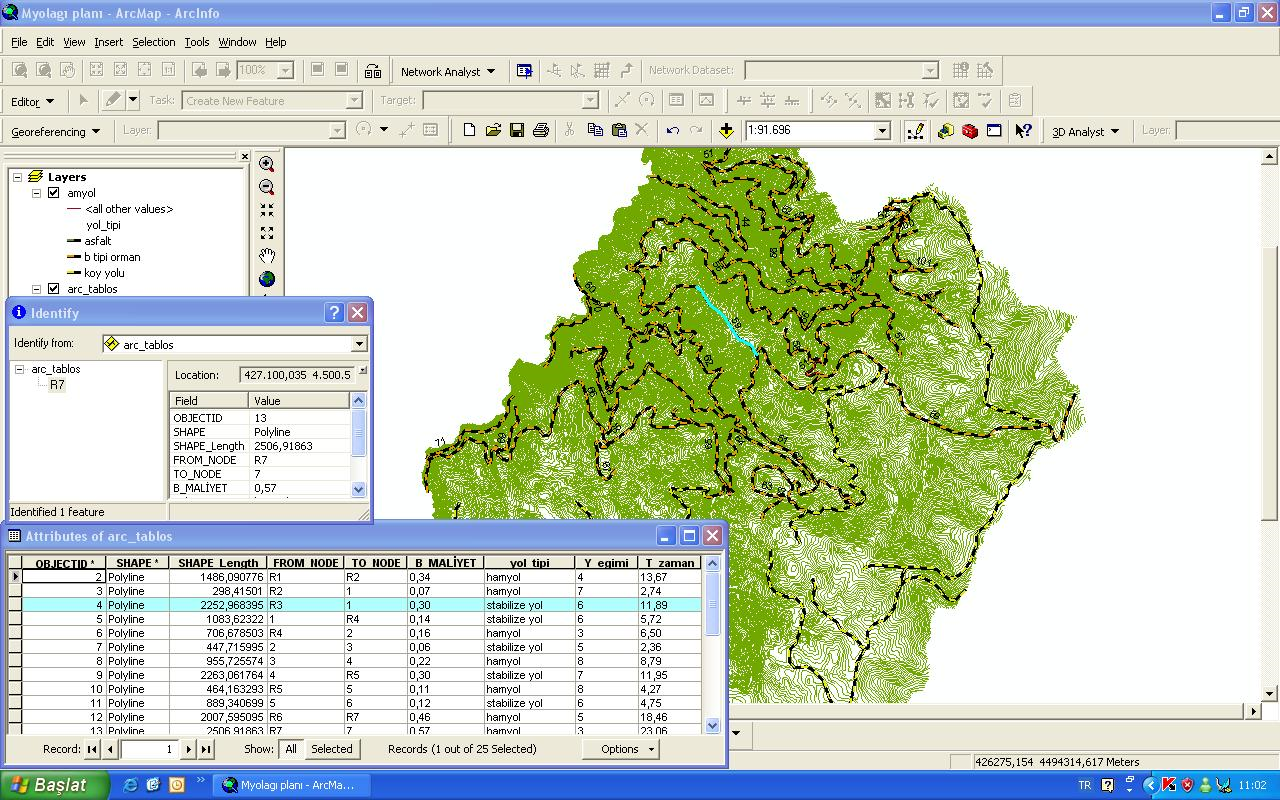The height and width of the screenshot is (800, 1280).
Task: Select the Pan hand tool
Action: [266, 256]
